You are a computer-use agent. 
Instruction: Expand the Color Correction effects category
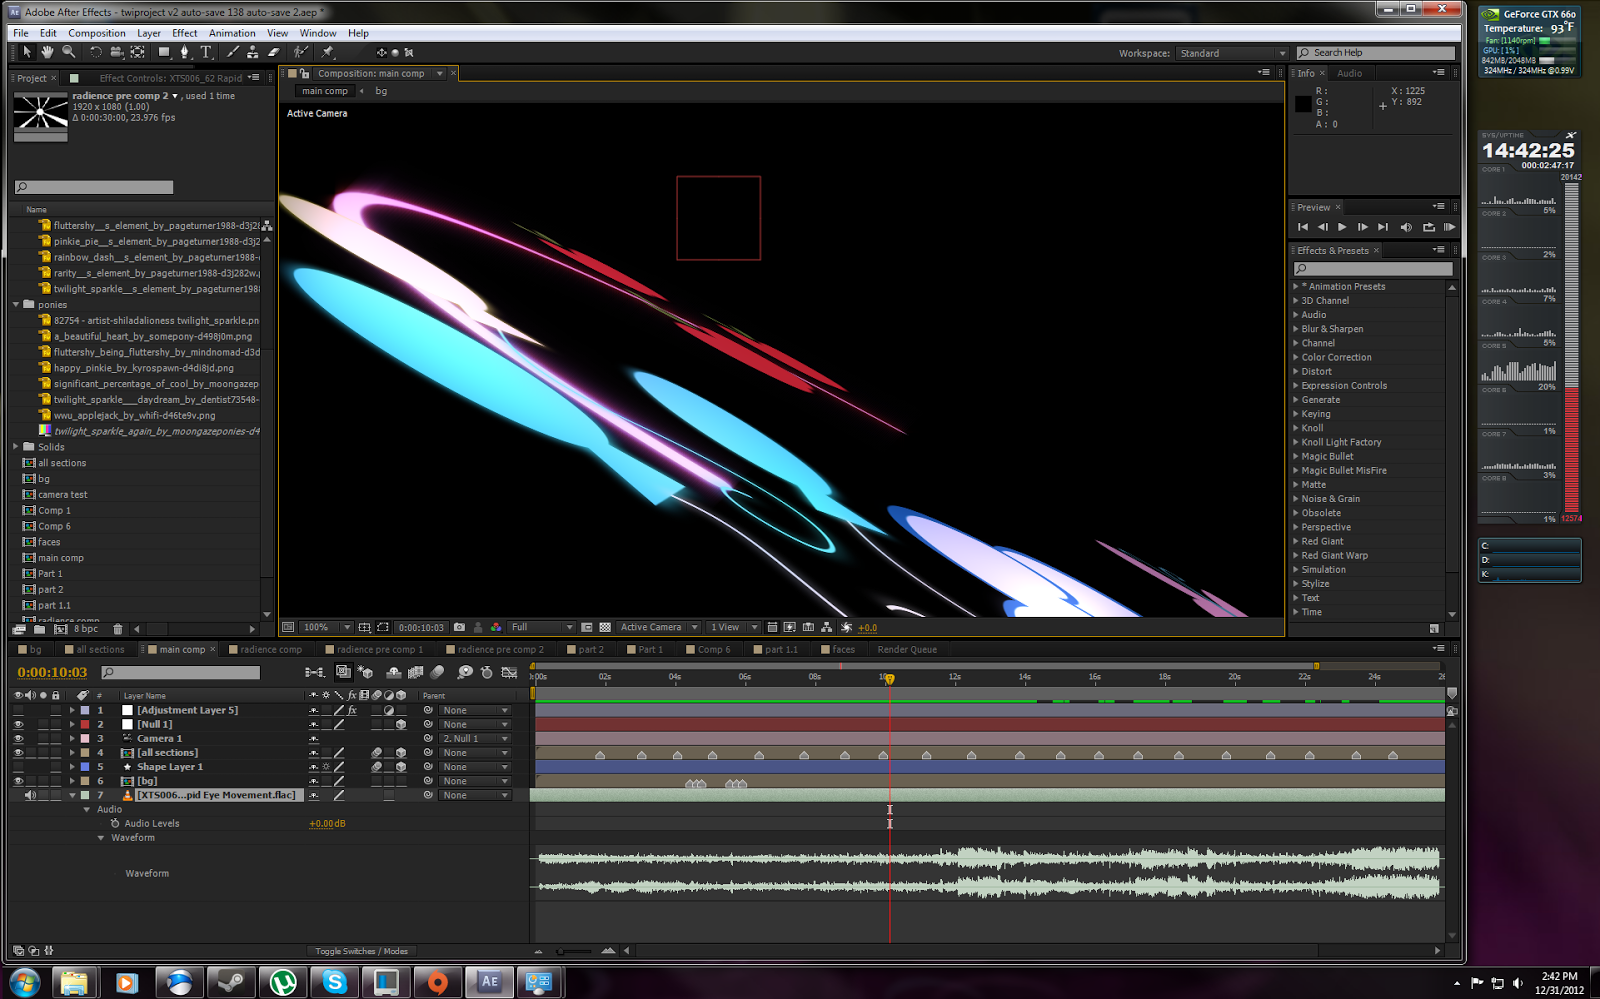tap(1297, 357)
